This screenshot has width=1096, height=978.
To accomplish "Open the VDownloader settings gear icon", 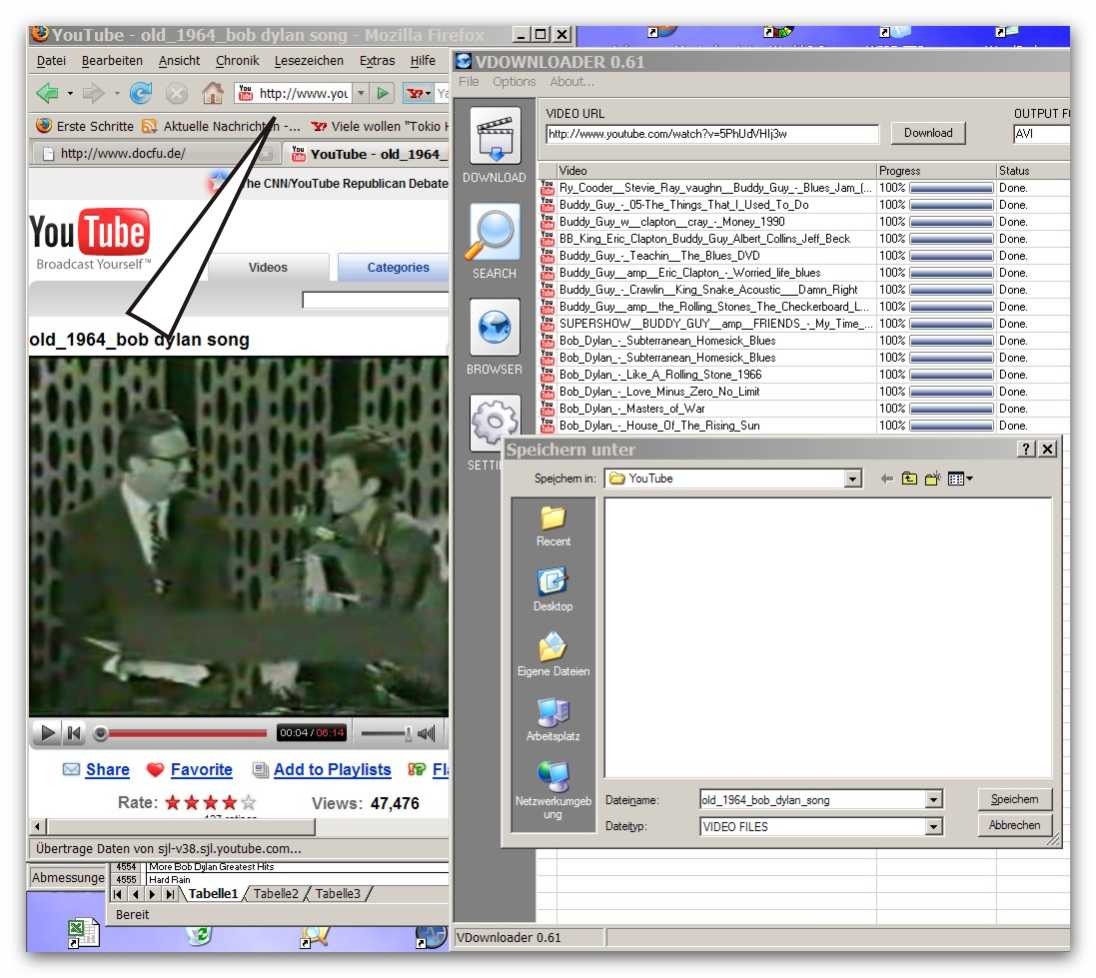I will coord(495,422).
